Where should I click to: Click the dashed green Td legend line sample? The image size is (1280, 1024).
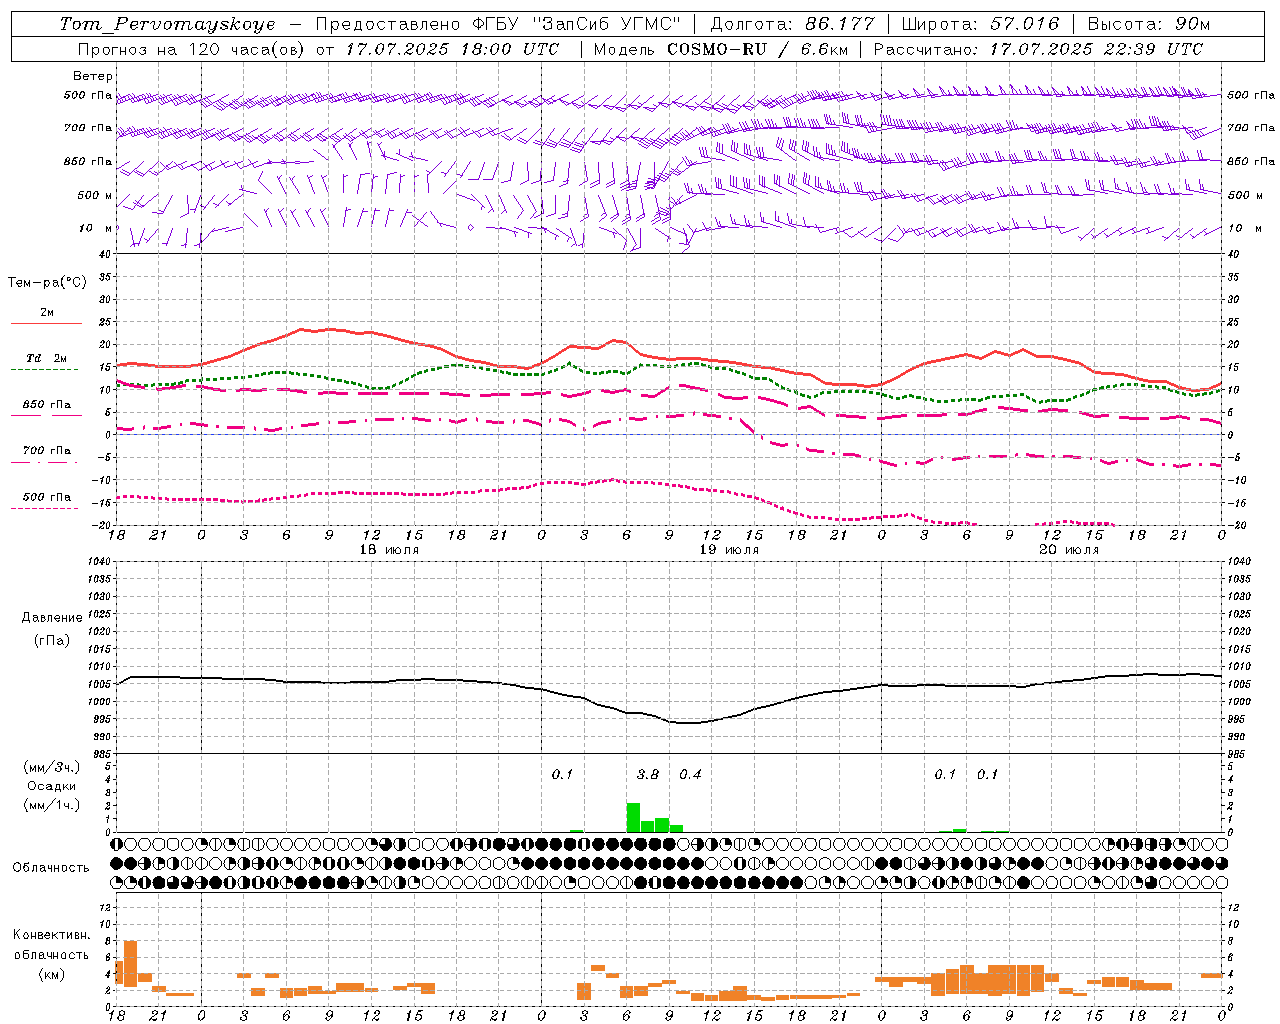(x=45, y=370)
